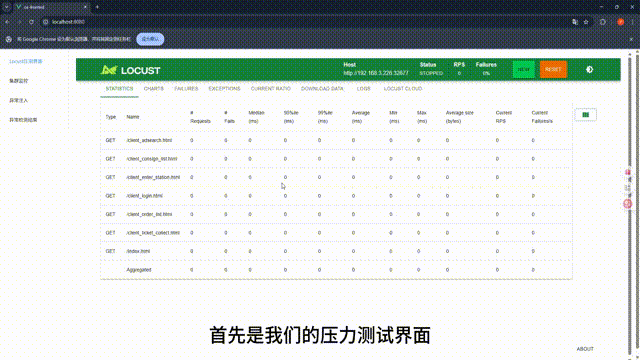Click the Host URL in Locust header
The height and width of the screenshot is (360, 640).
(376, 73)
